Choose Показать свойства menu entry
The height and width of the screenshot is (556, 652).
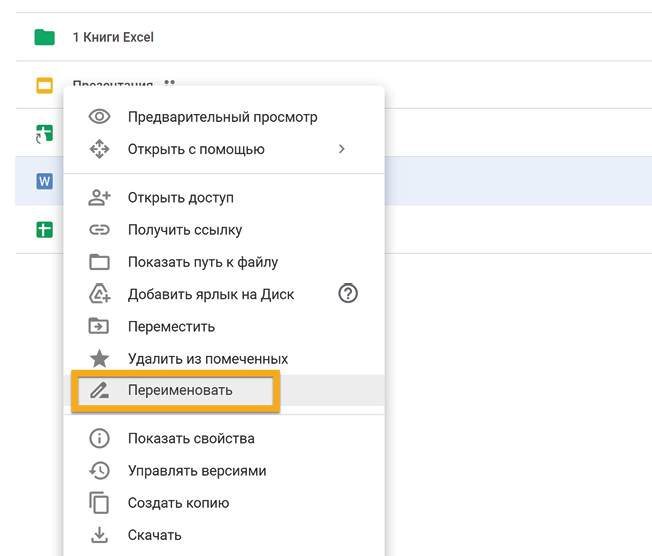(191, 438)
